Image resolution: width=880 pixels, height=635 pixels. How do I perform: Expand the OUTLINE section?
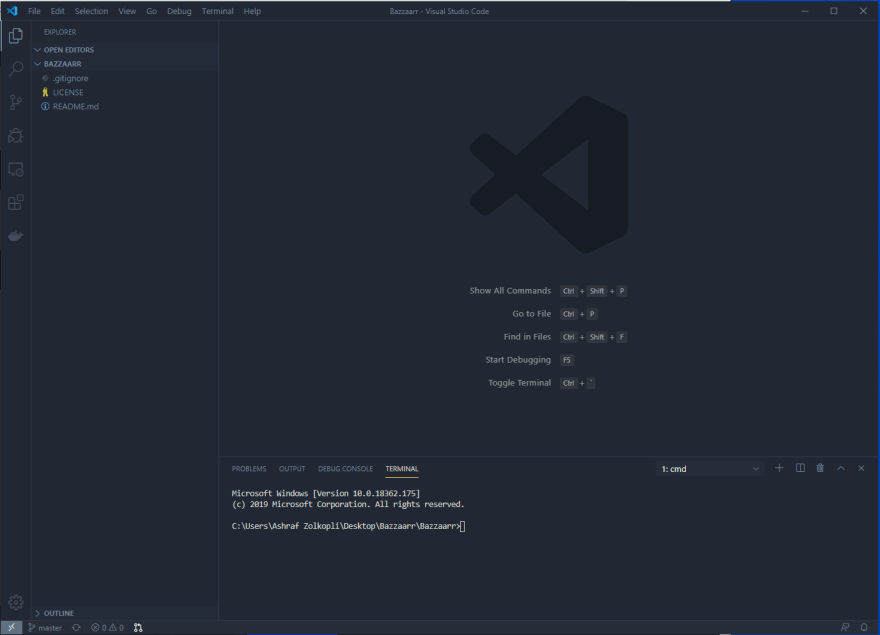(x=125, y=613)
